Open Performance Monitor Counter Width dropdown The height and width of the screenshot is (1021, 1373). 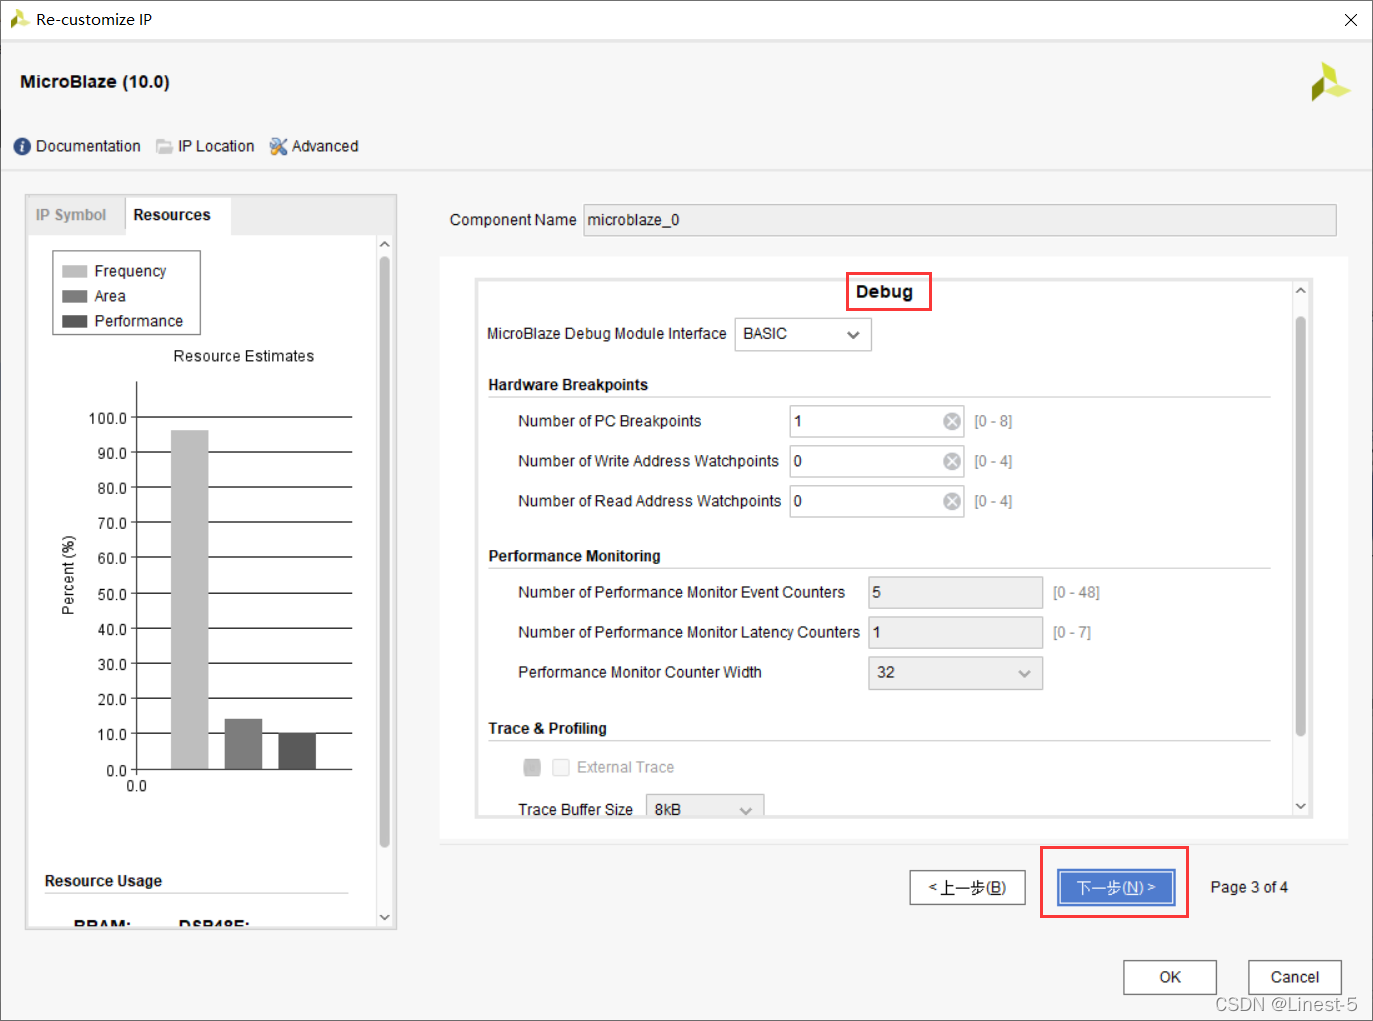(955, 673)
